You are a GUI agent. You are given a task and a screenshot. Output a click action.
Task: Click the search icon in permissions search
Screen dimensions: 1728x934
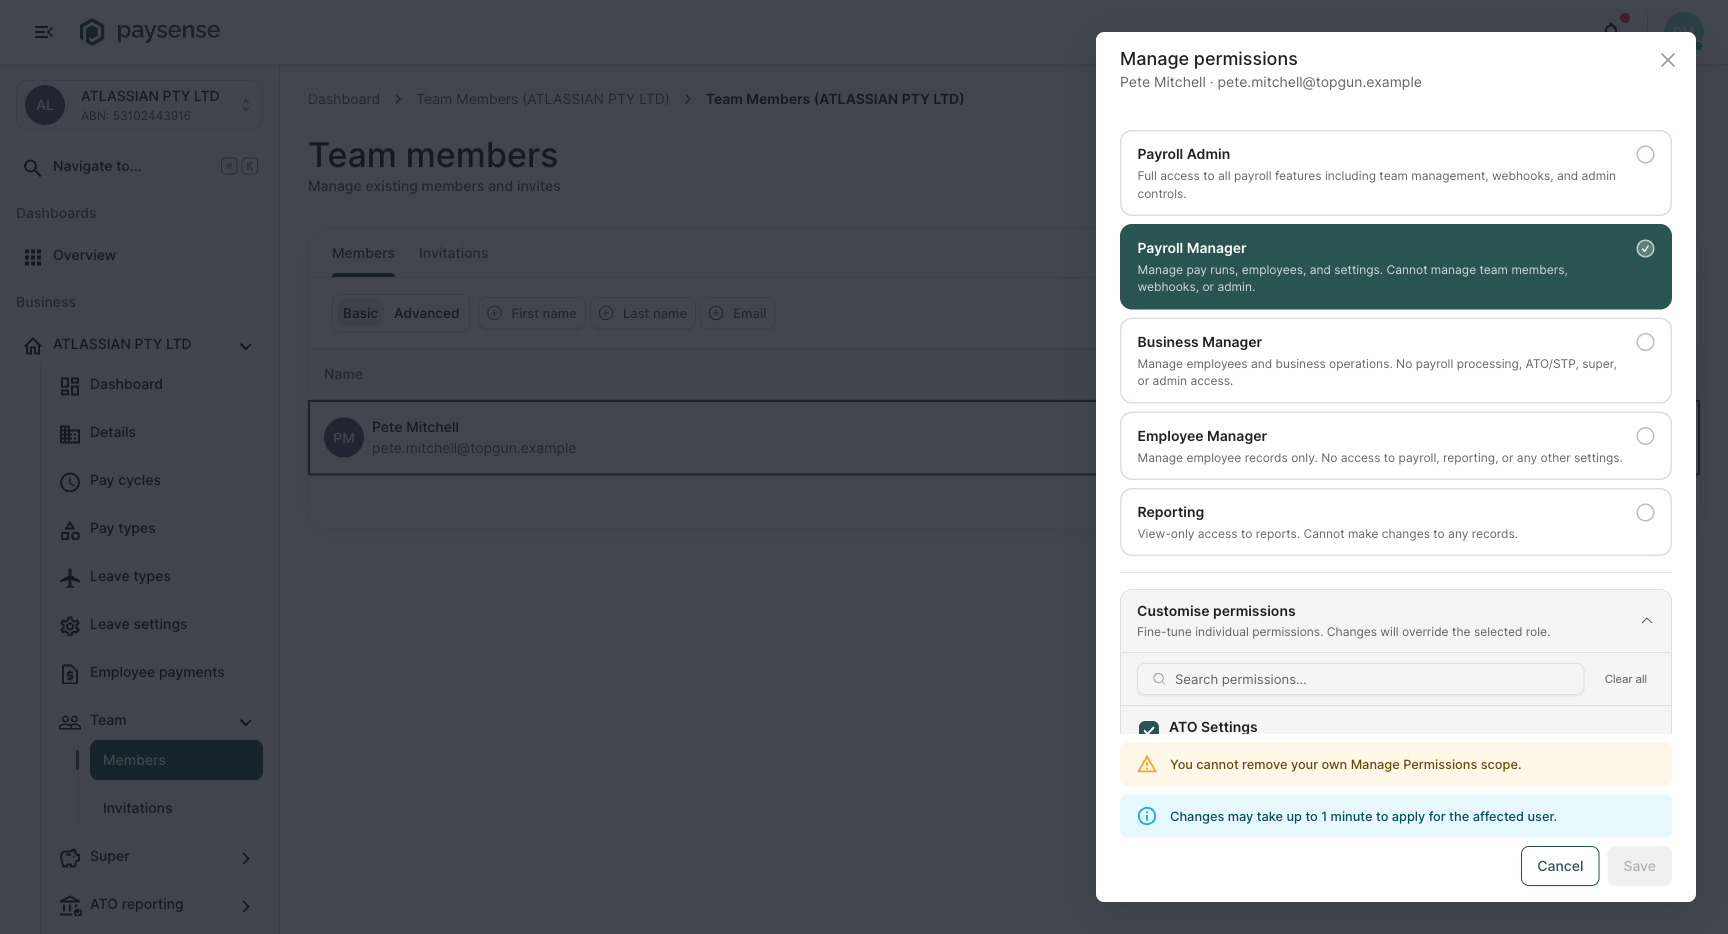click(x=1159, y=679)
